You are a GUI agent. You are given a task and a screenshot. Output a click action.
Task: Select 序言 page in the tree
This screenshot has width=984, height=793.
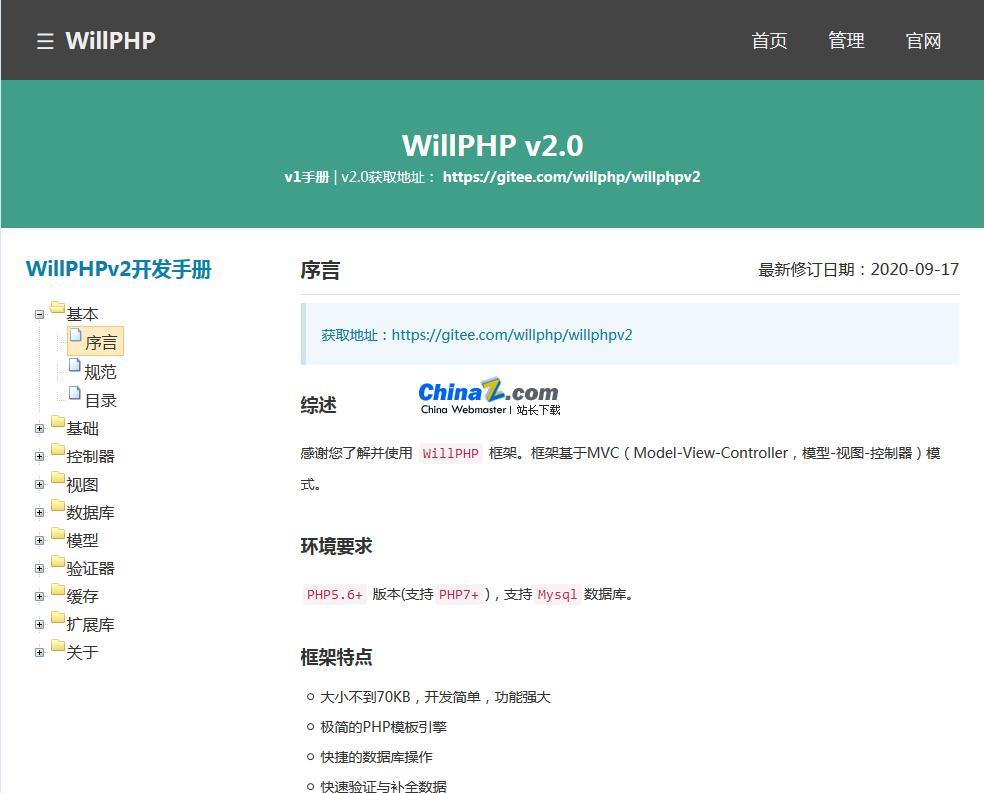coord(101,343)
